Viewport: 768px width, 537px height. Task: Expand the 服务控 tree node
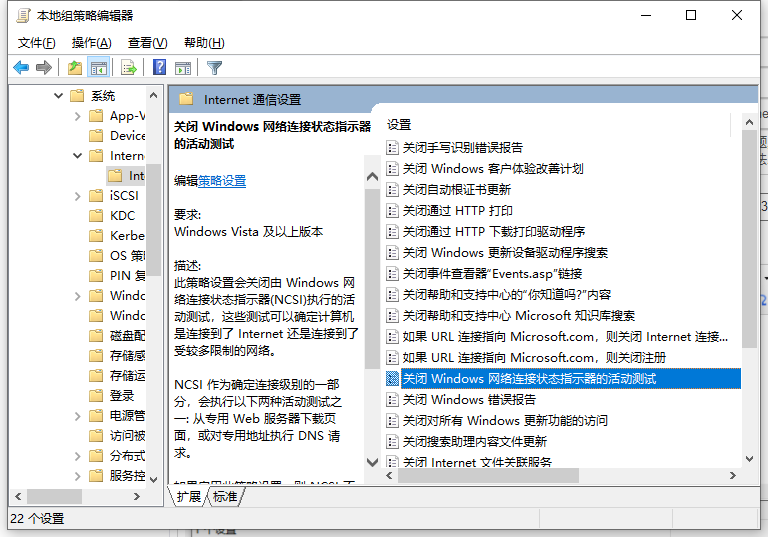click(77, 476)
